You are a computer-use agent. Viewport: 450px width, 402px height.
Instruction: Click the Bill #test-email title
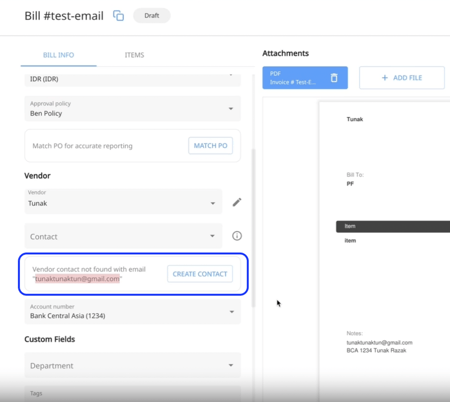(x=64, y=16)
